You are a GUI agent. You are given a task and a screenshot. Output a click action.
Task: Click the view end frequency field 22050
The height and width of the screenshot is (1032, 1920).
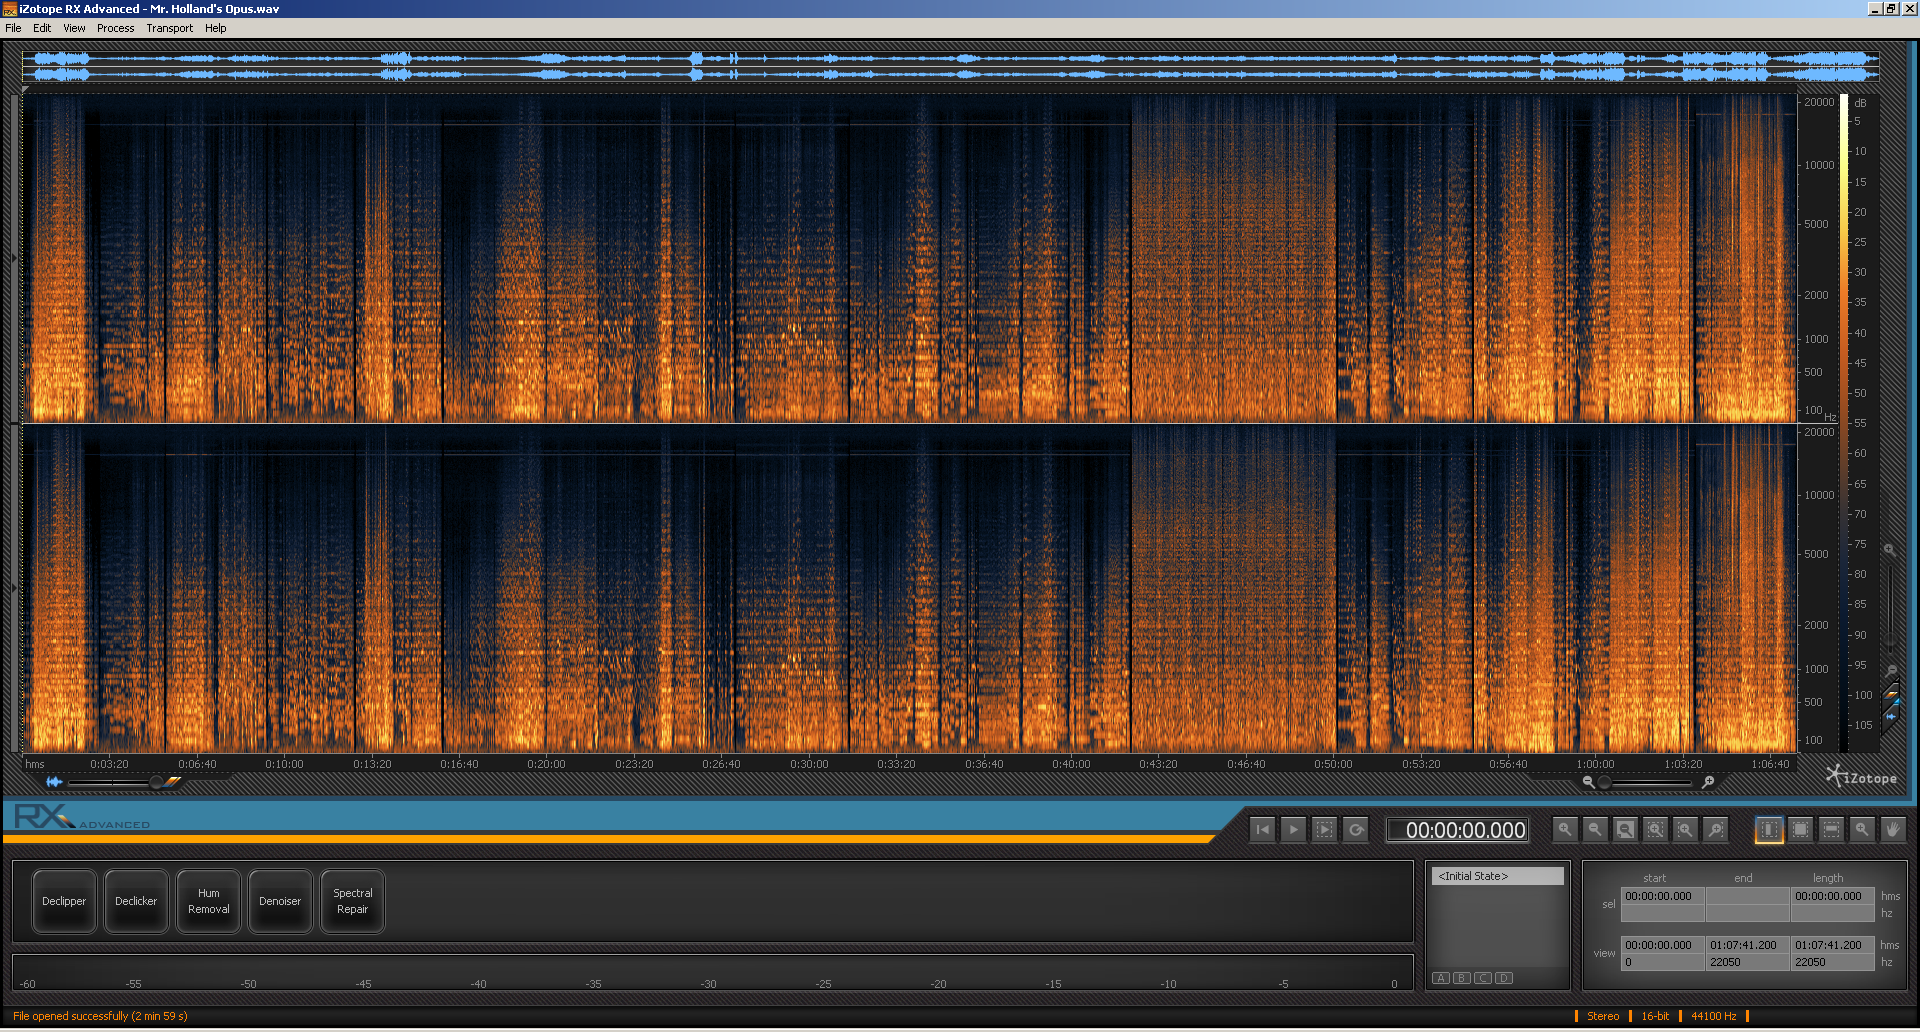1747,962
